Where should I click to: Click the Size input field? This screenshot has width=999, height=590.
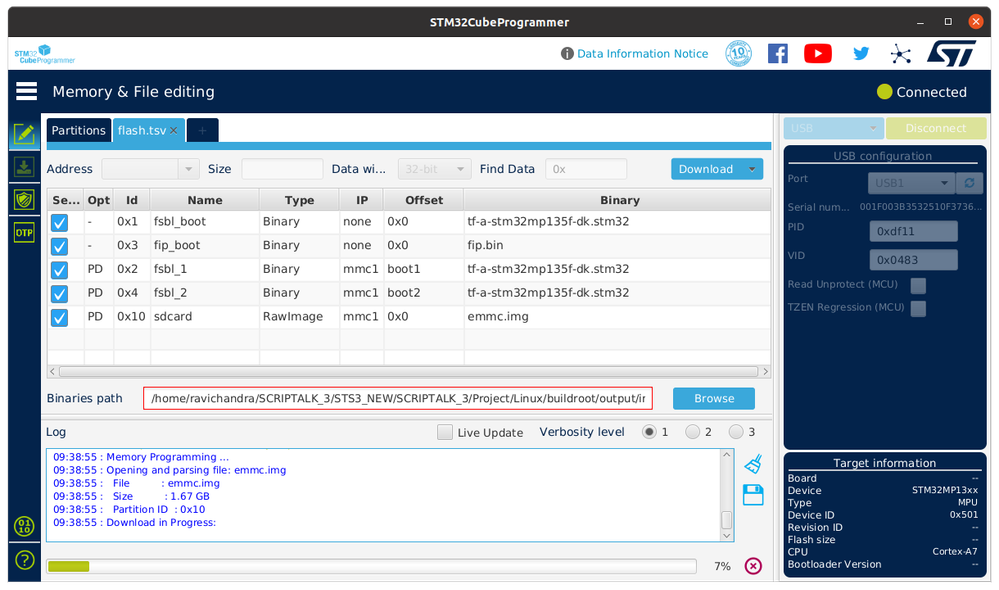coord(282,169)
